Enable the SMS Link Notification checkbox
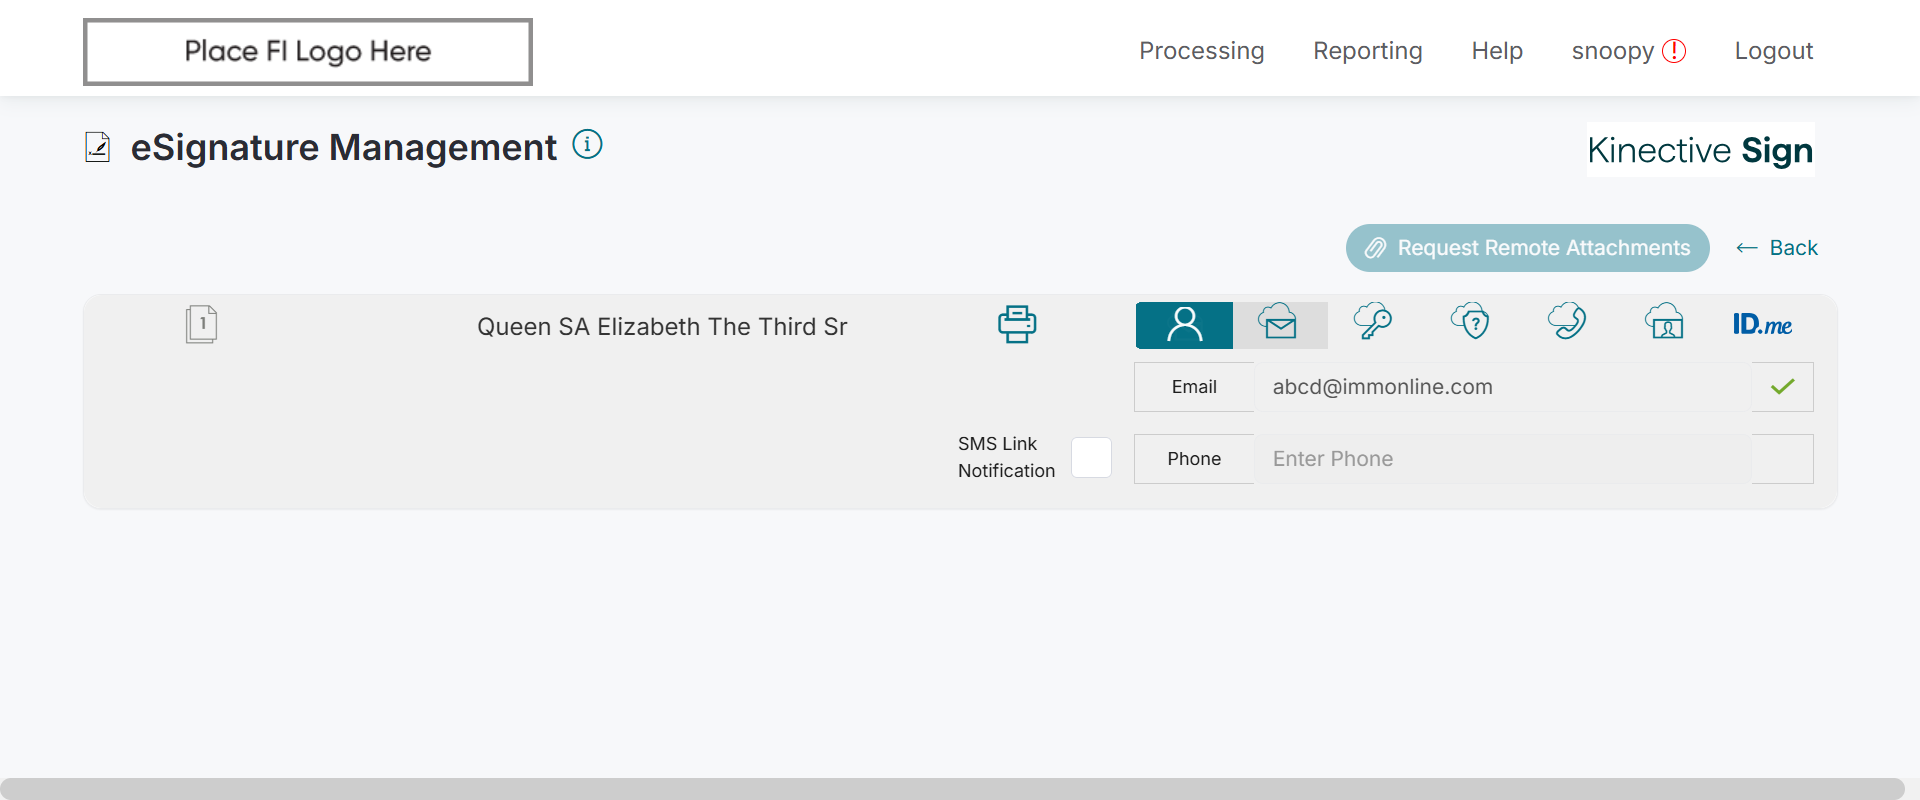Screen dimensions: 1920x800 1091,458
